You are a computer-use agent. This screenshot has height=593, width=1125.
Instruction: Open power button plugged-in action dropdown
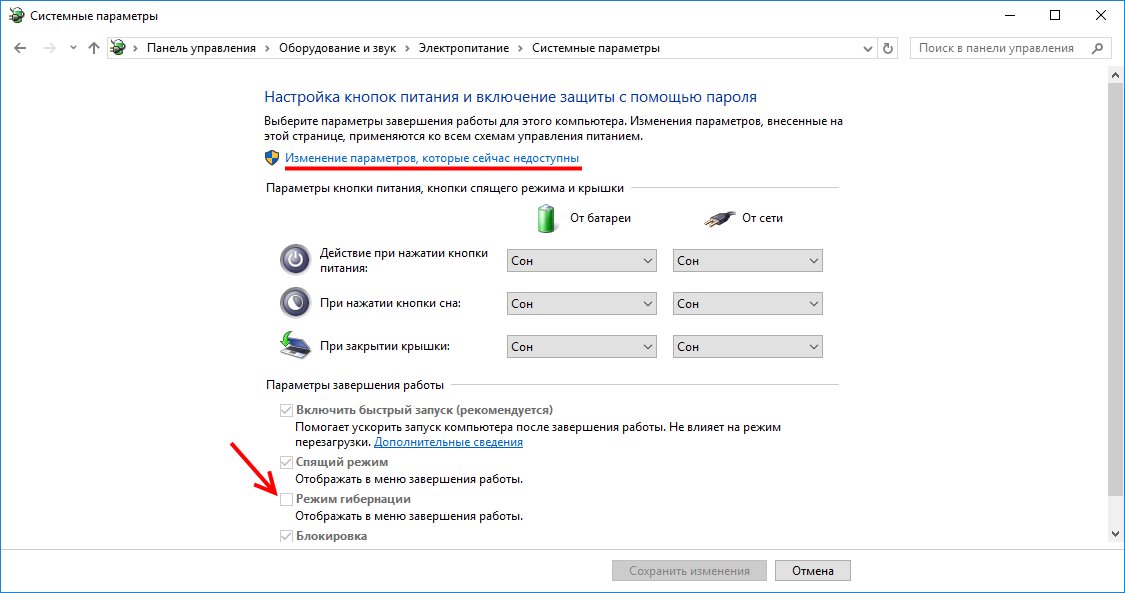coord(748,261)
